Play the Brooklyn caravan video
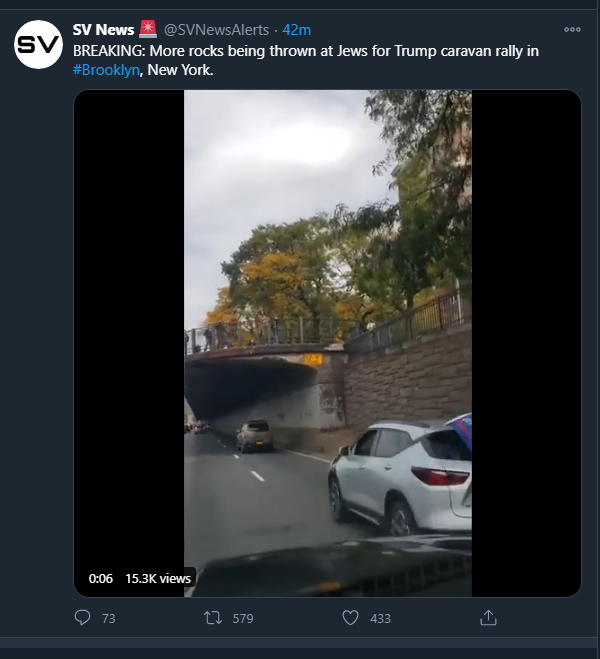Screen dimensions: 600x659 pyautogui.click(x=328, y=343)
